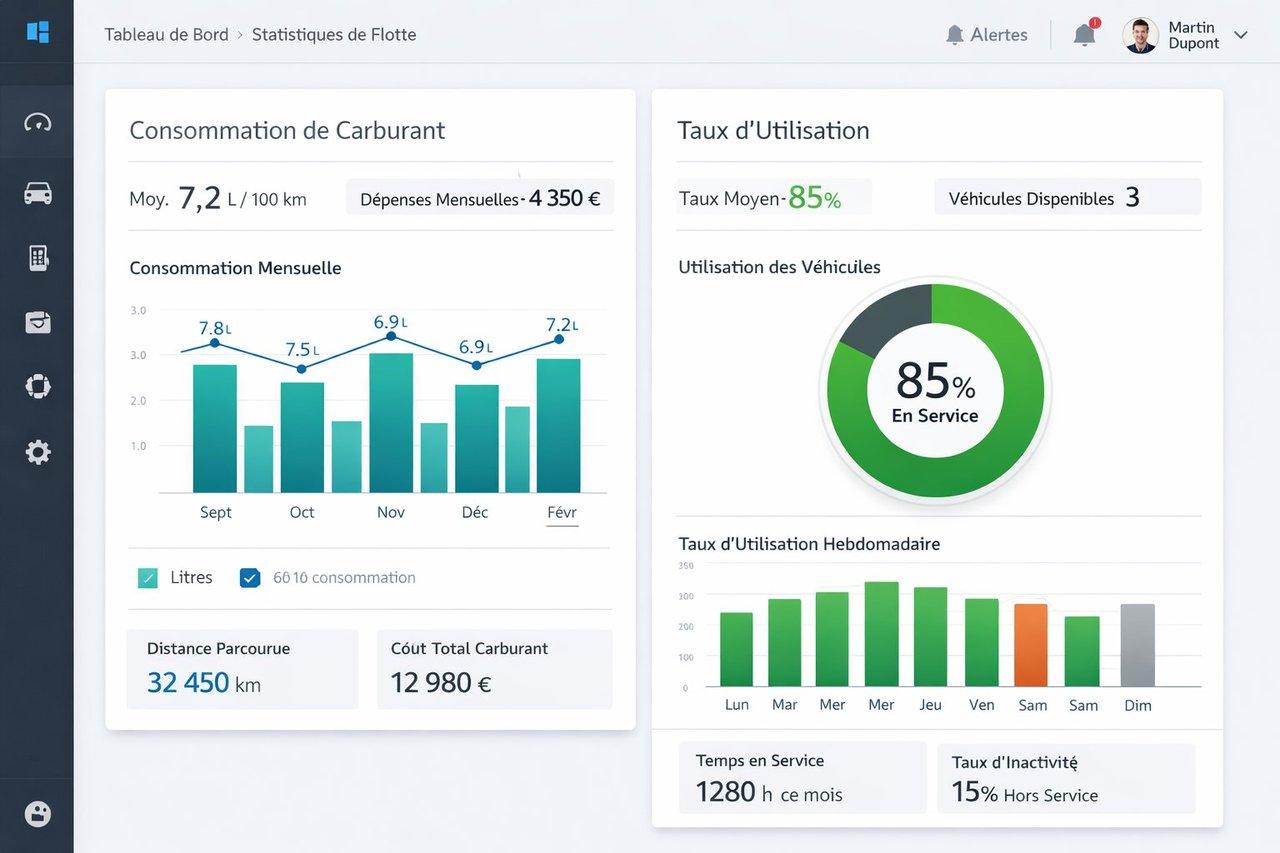The image size is (1280, 853).
Task: Click the notification bell icon
Action: click(x=1084, y=34)
